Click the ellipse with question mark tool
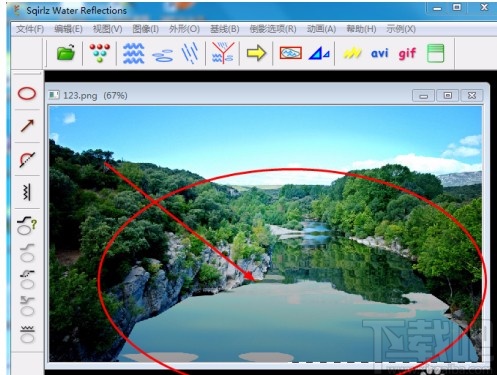Viewport: 497px width, 375px height. pos(27,225)
